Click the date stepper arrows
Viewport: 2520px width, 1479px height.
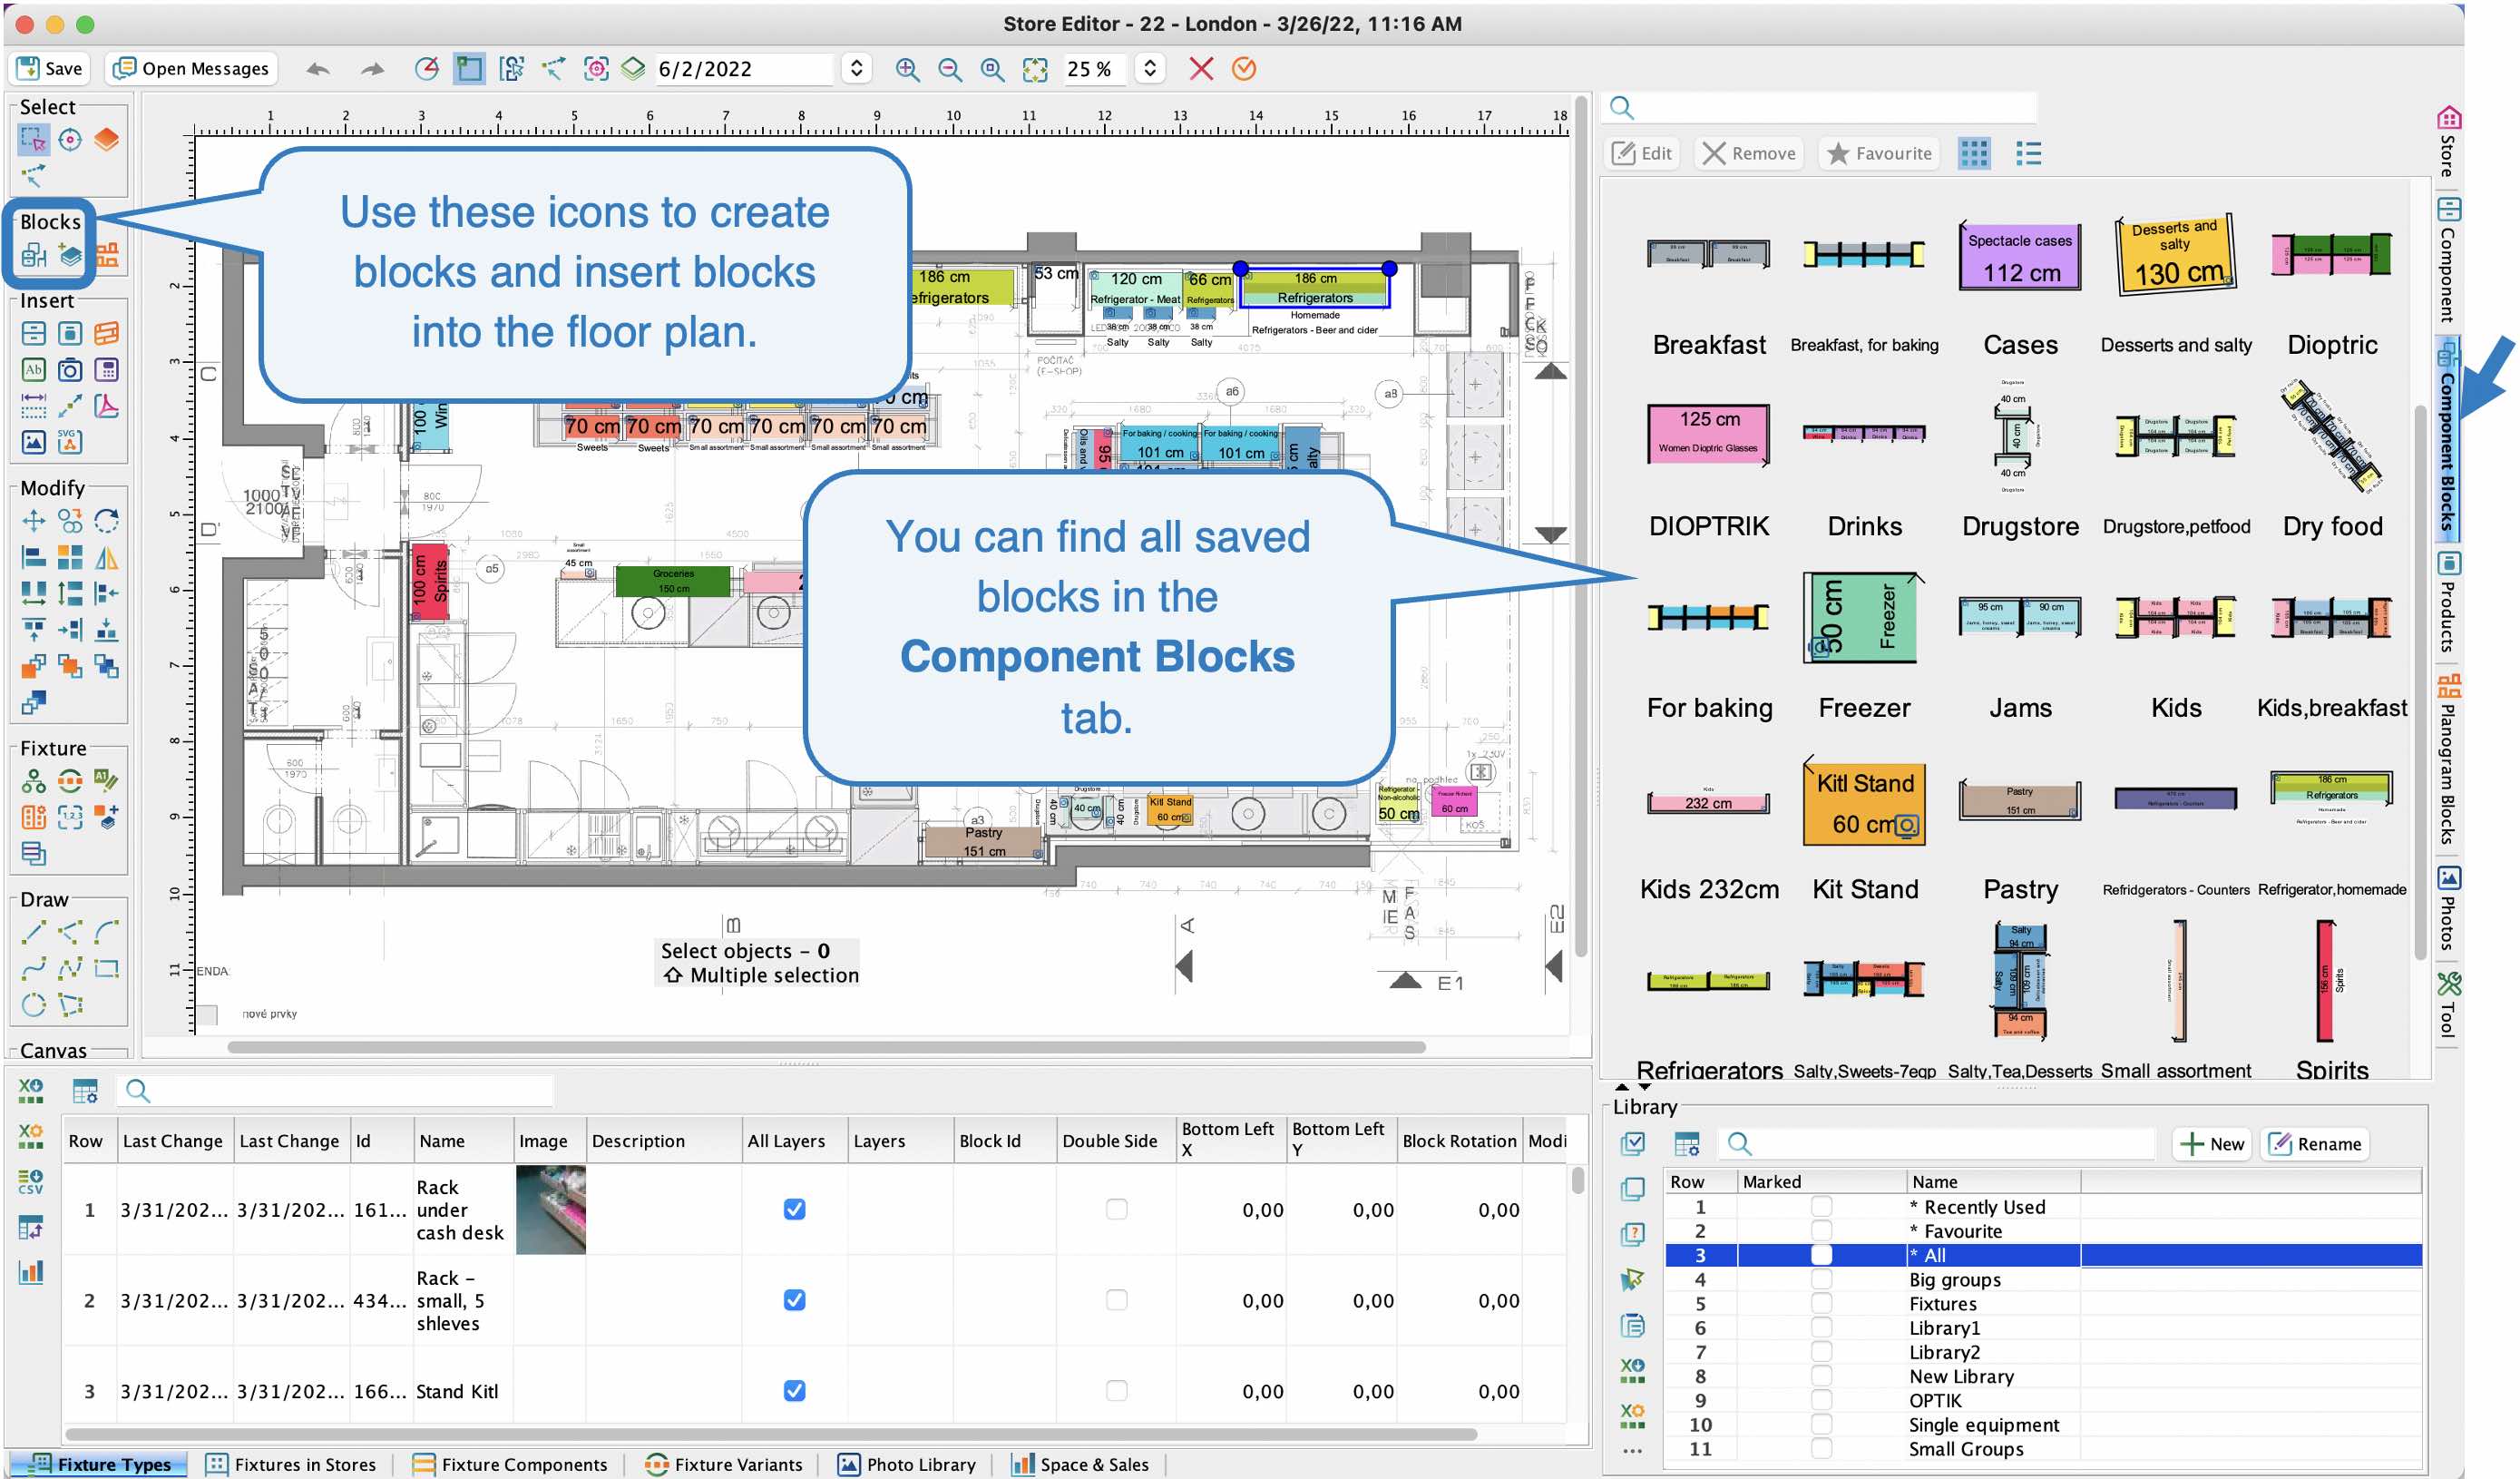[x=855, y=69]
